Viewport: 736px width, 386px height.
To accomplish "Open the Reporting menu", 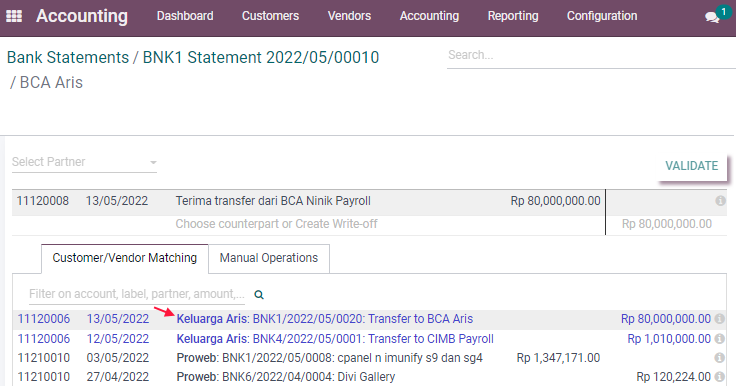I will pos(513,16).
